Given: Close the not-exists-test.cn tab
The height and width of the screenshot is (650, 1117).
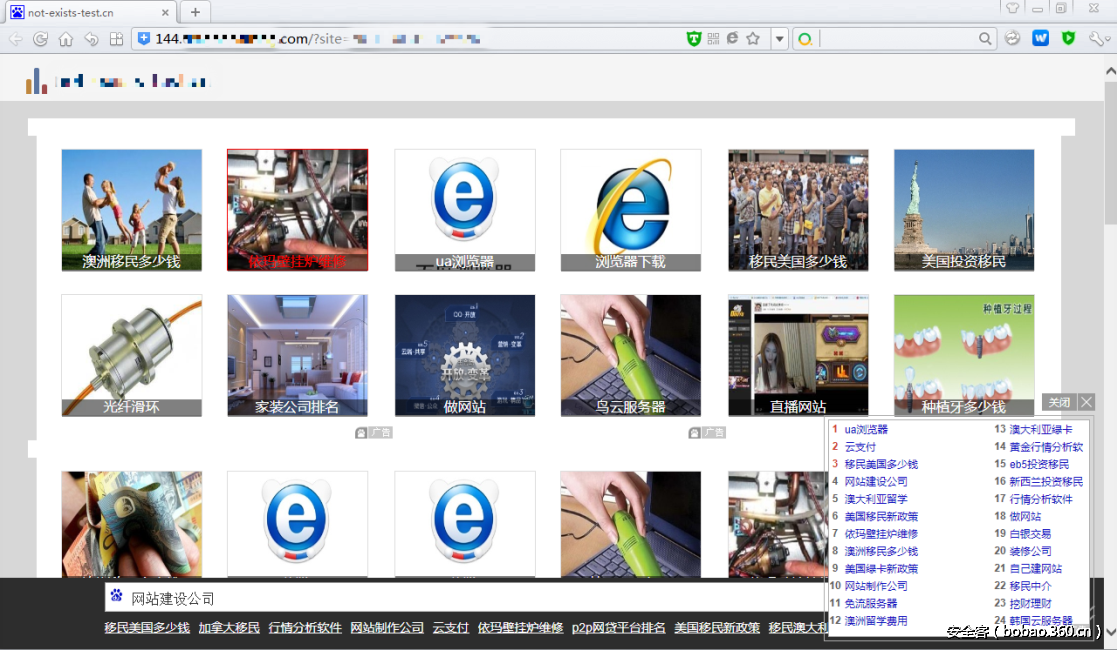Looking at the screenshot, I should pos(165,12).
